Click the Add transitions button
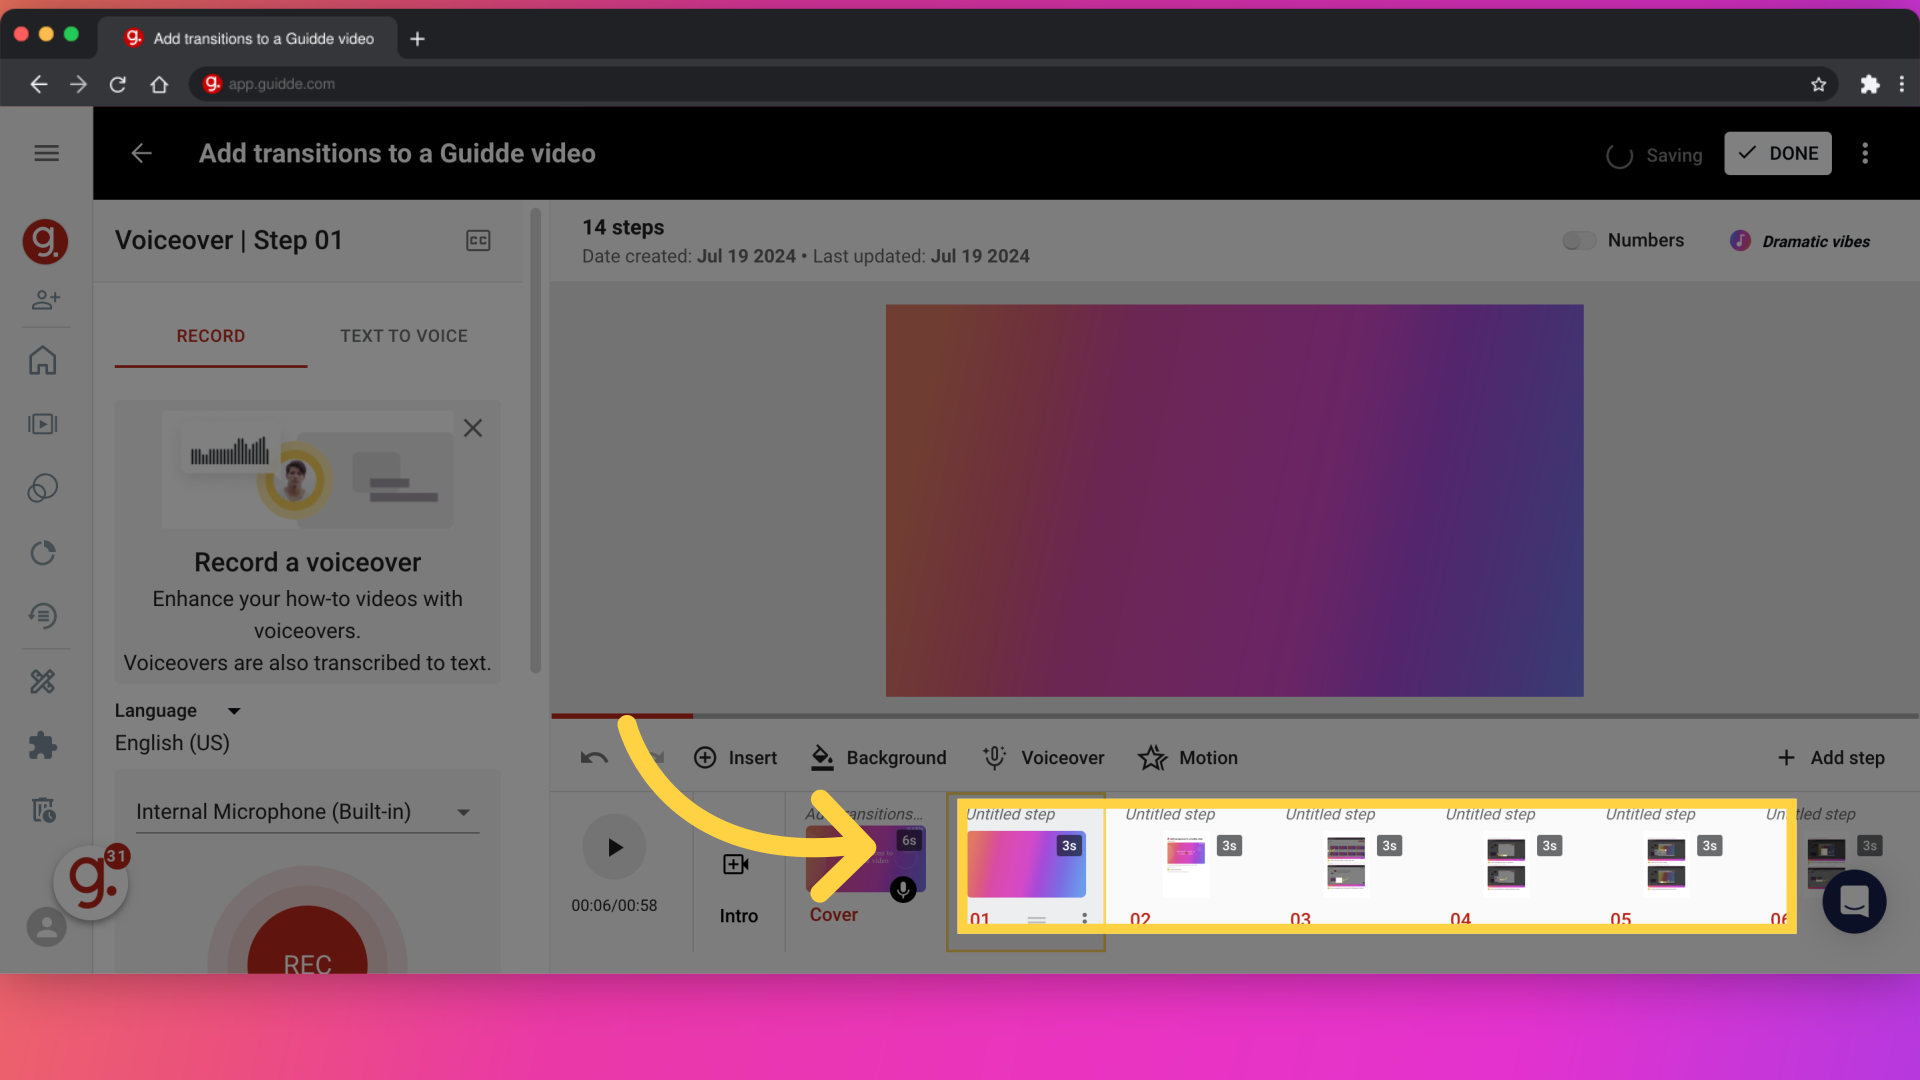The height and width of the screenshot is (1080, 1920). pyautogui.click(x=866, y=814)
